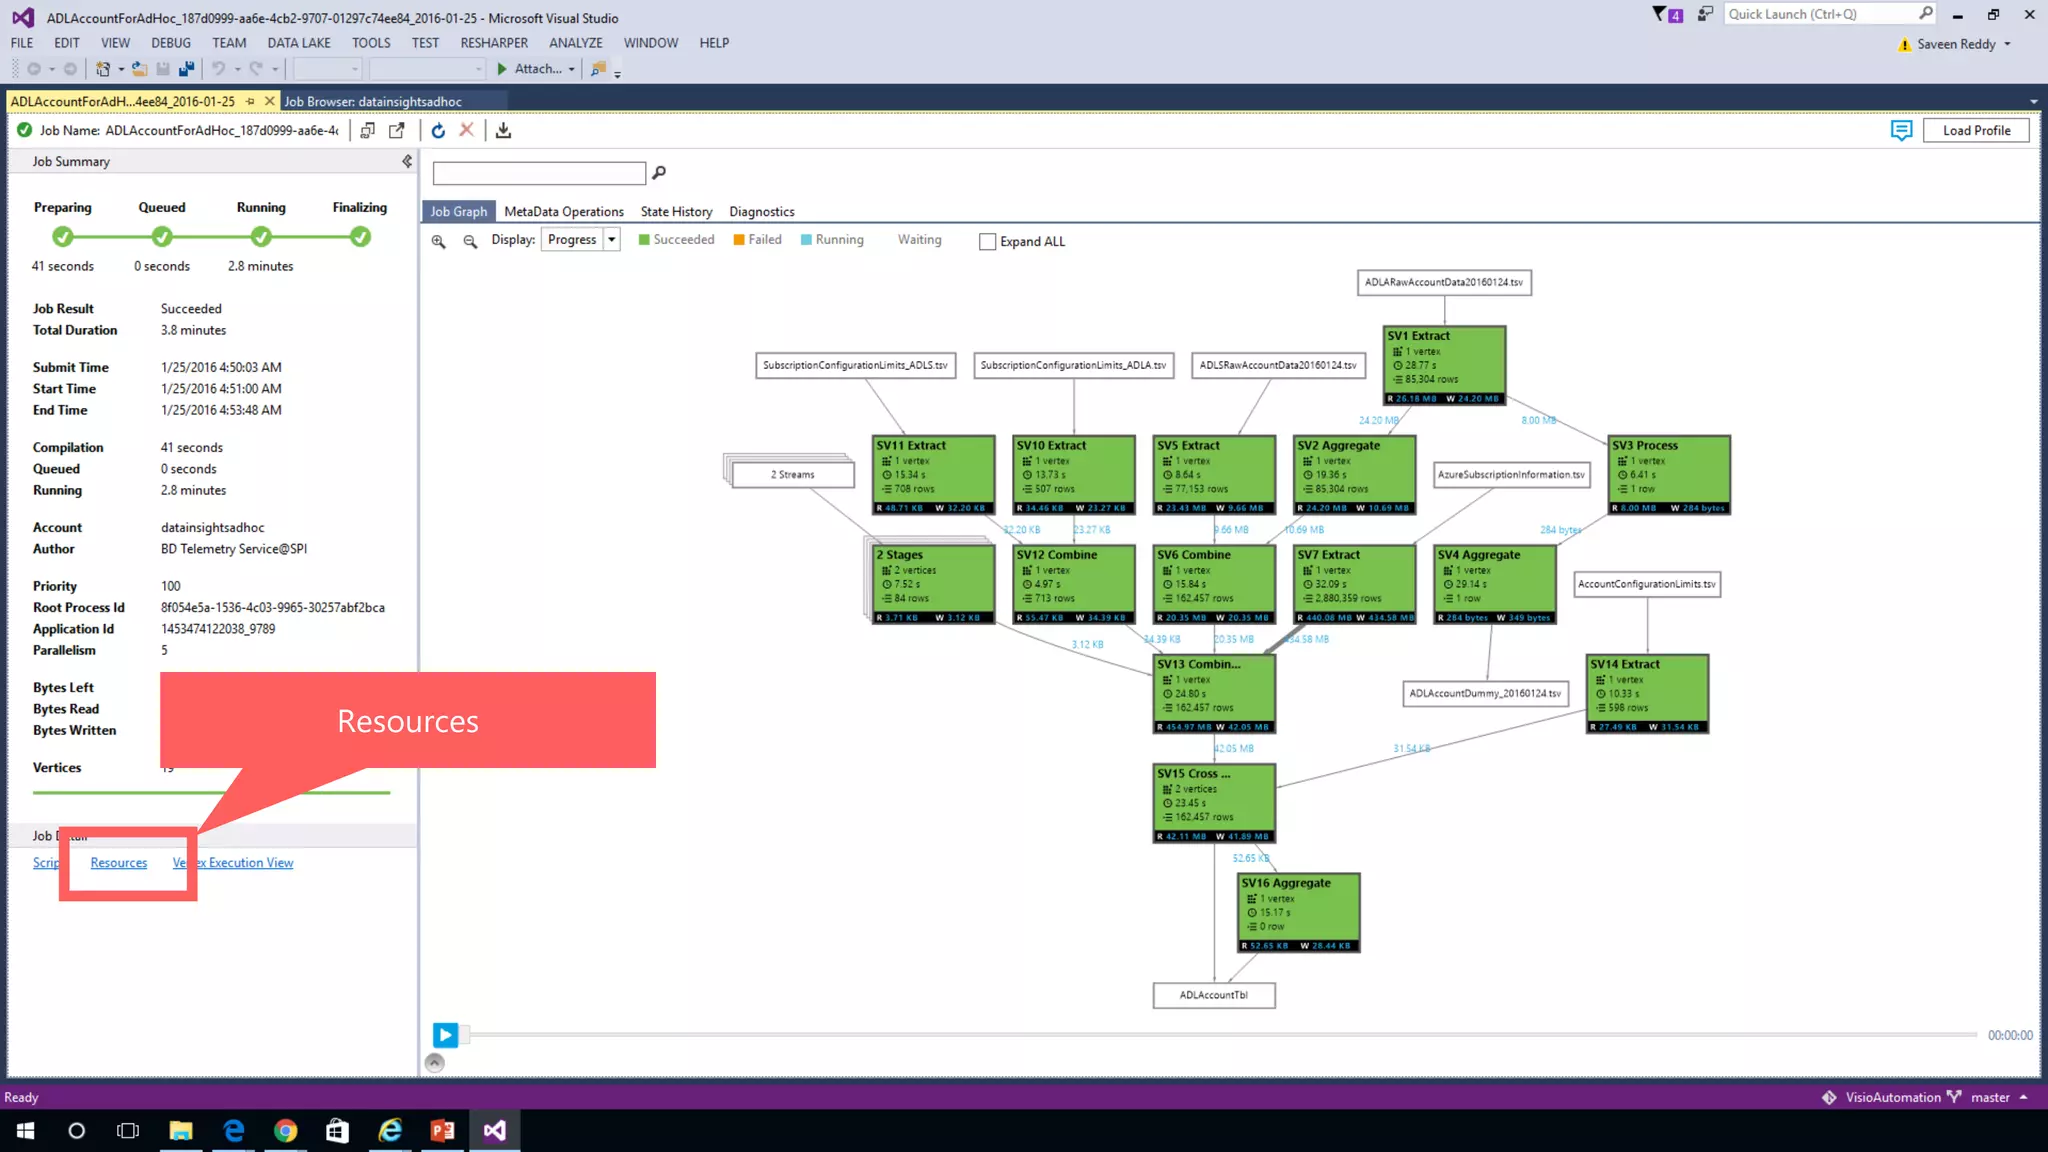
Task: Select the SV16 Aggregate graph node
Action: tap(1299, 912)
